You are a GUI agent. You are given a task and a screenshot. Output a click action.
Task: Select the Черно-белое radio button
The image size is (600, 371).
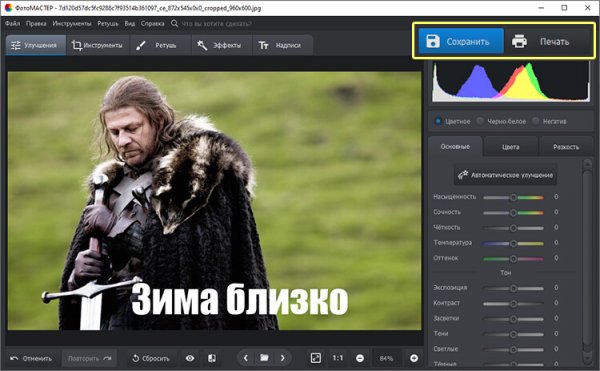pyautogui.click(x=480, y=121)
